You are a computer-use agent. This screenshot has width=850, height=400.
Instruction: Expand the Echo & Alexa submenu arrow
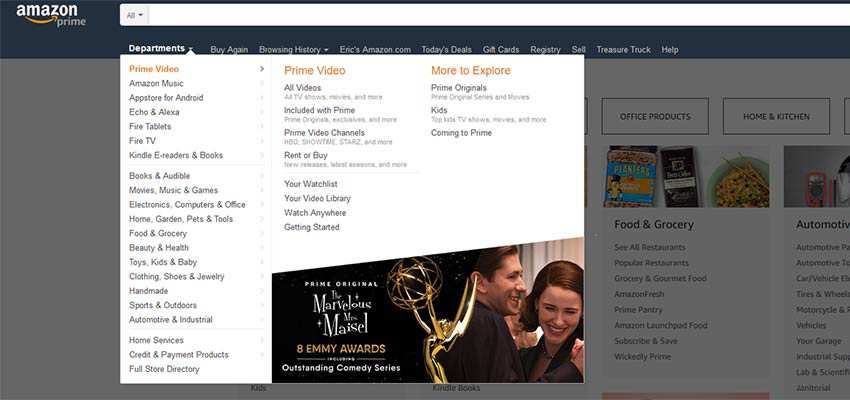[262, 112]
